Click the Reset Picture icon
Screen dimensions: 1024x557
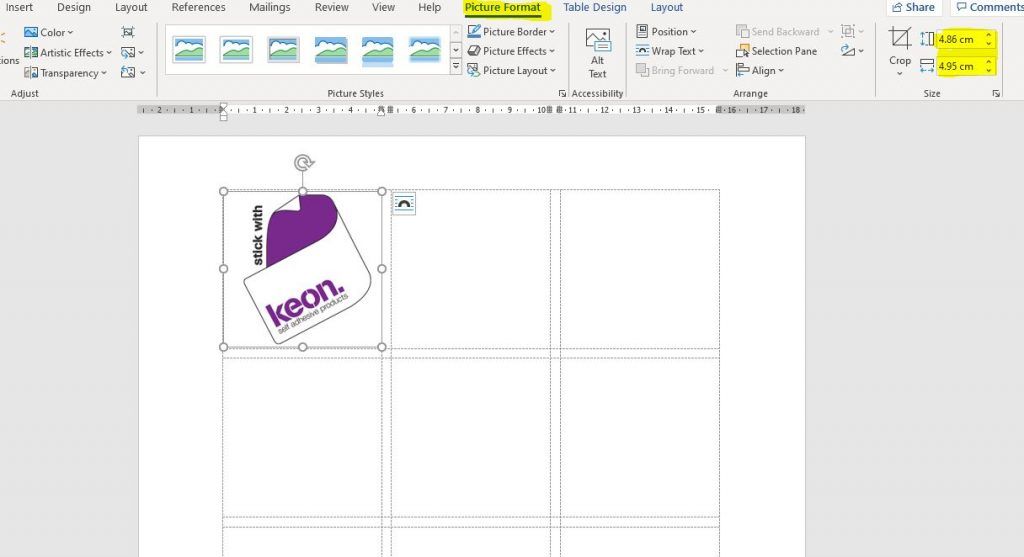(133, 72)
